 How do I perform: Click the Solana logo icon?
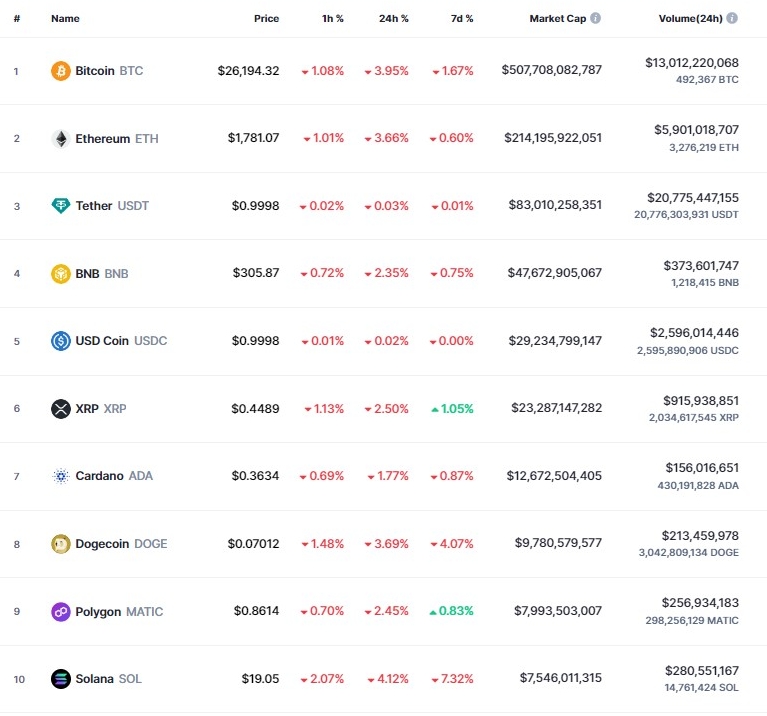61,679
